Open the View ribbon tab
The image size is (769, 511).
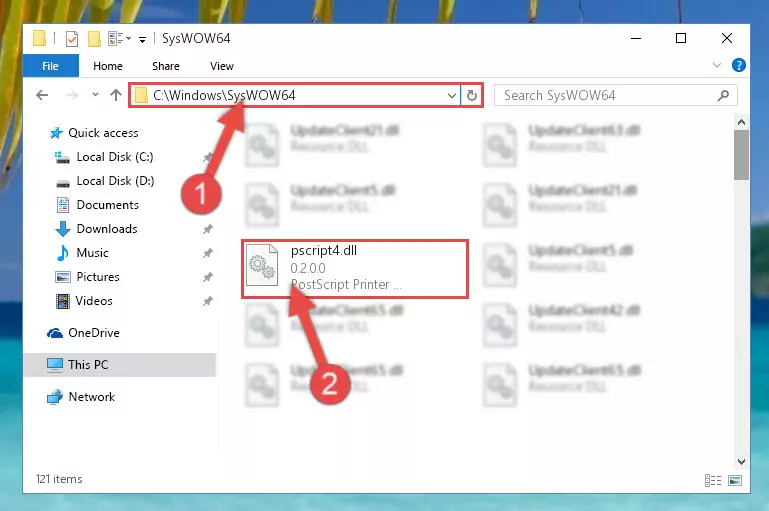222,66
